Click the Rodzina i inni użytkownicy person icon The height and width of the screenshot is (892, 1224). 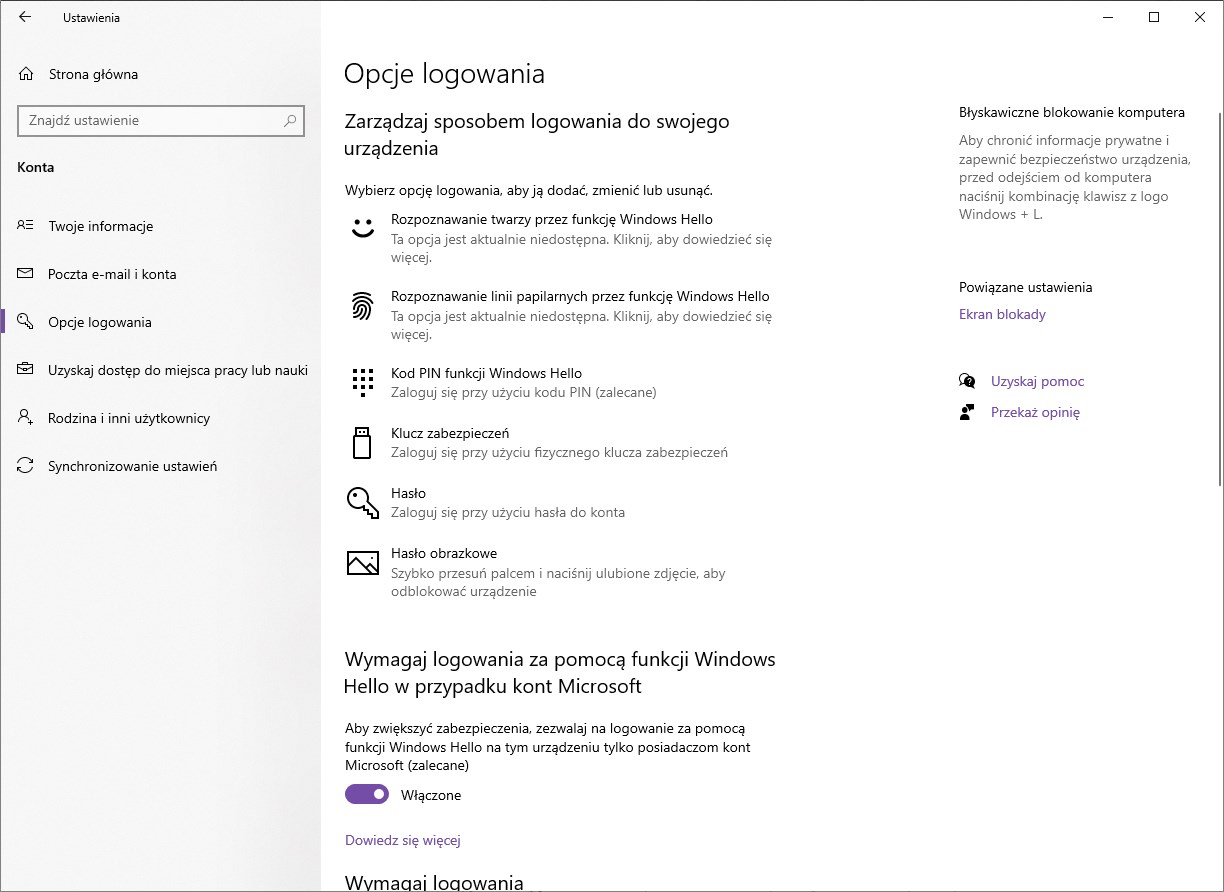26,418
